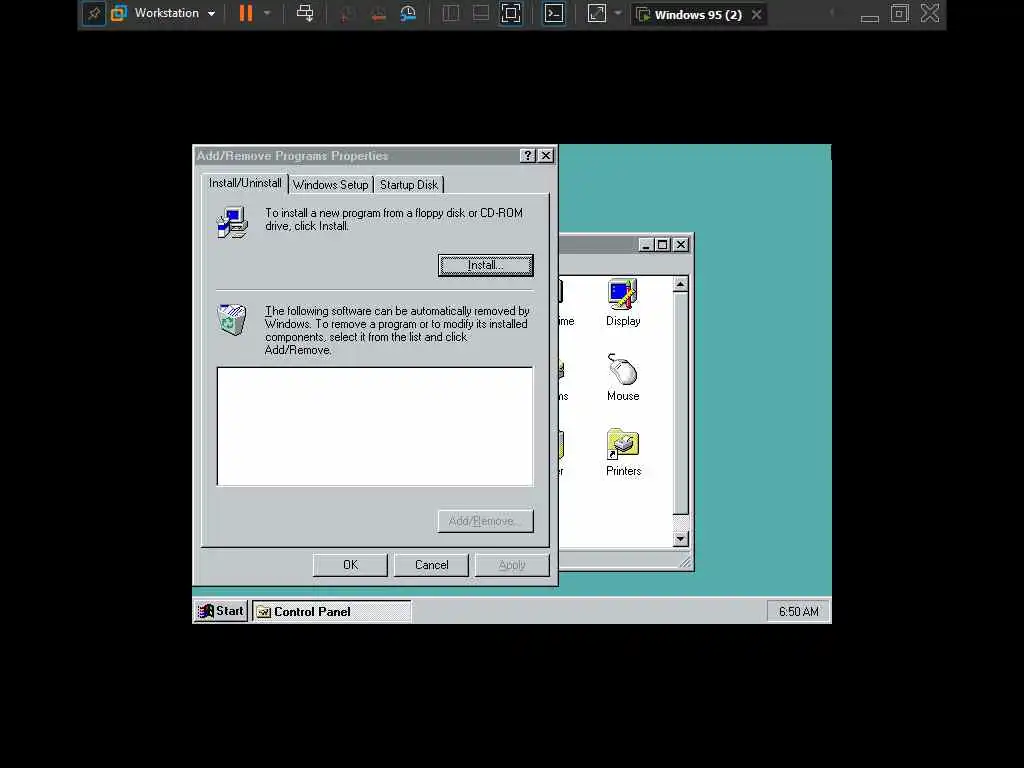1024x768 pixels.
Task: Expand the power options arrow beside pause
Action: point(267,13)
